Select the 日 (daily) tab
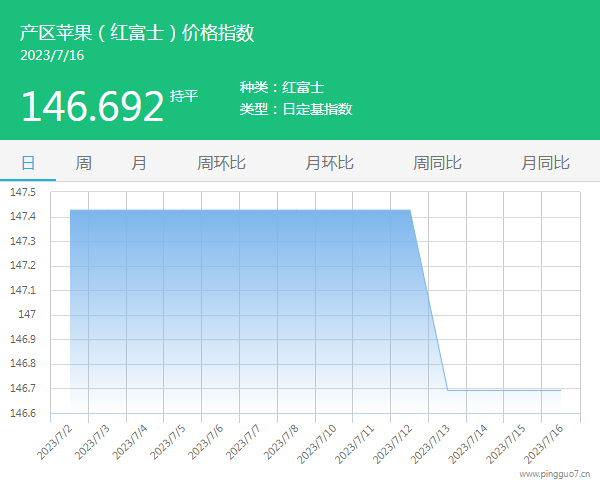 [28, 162]
